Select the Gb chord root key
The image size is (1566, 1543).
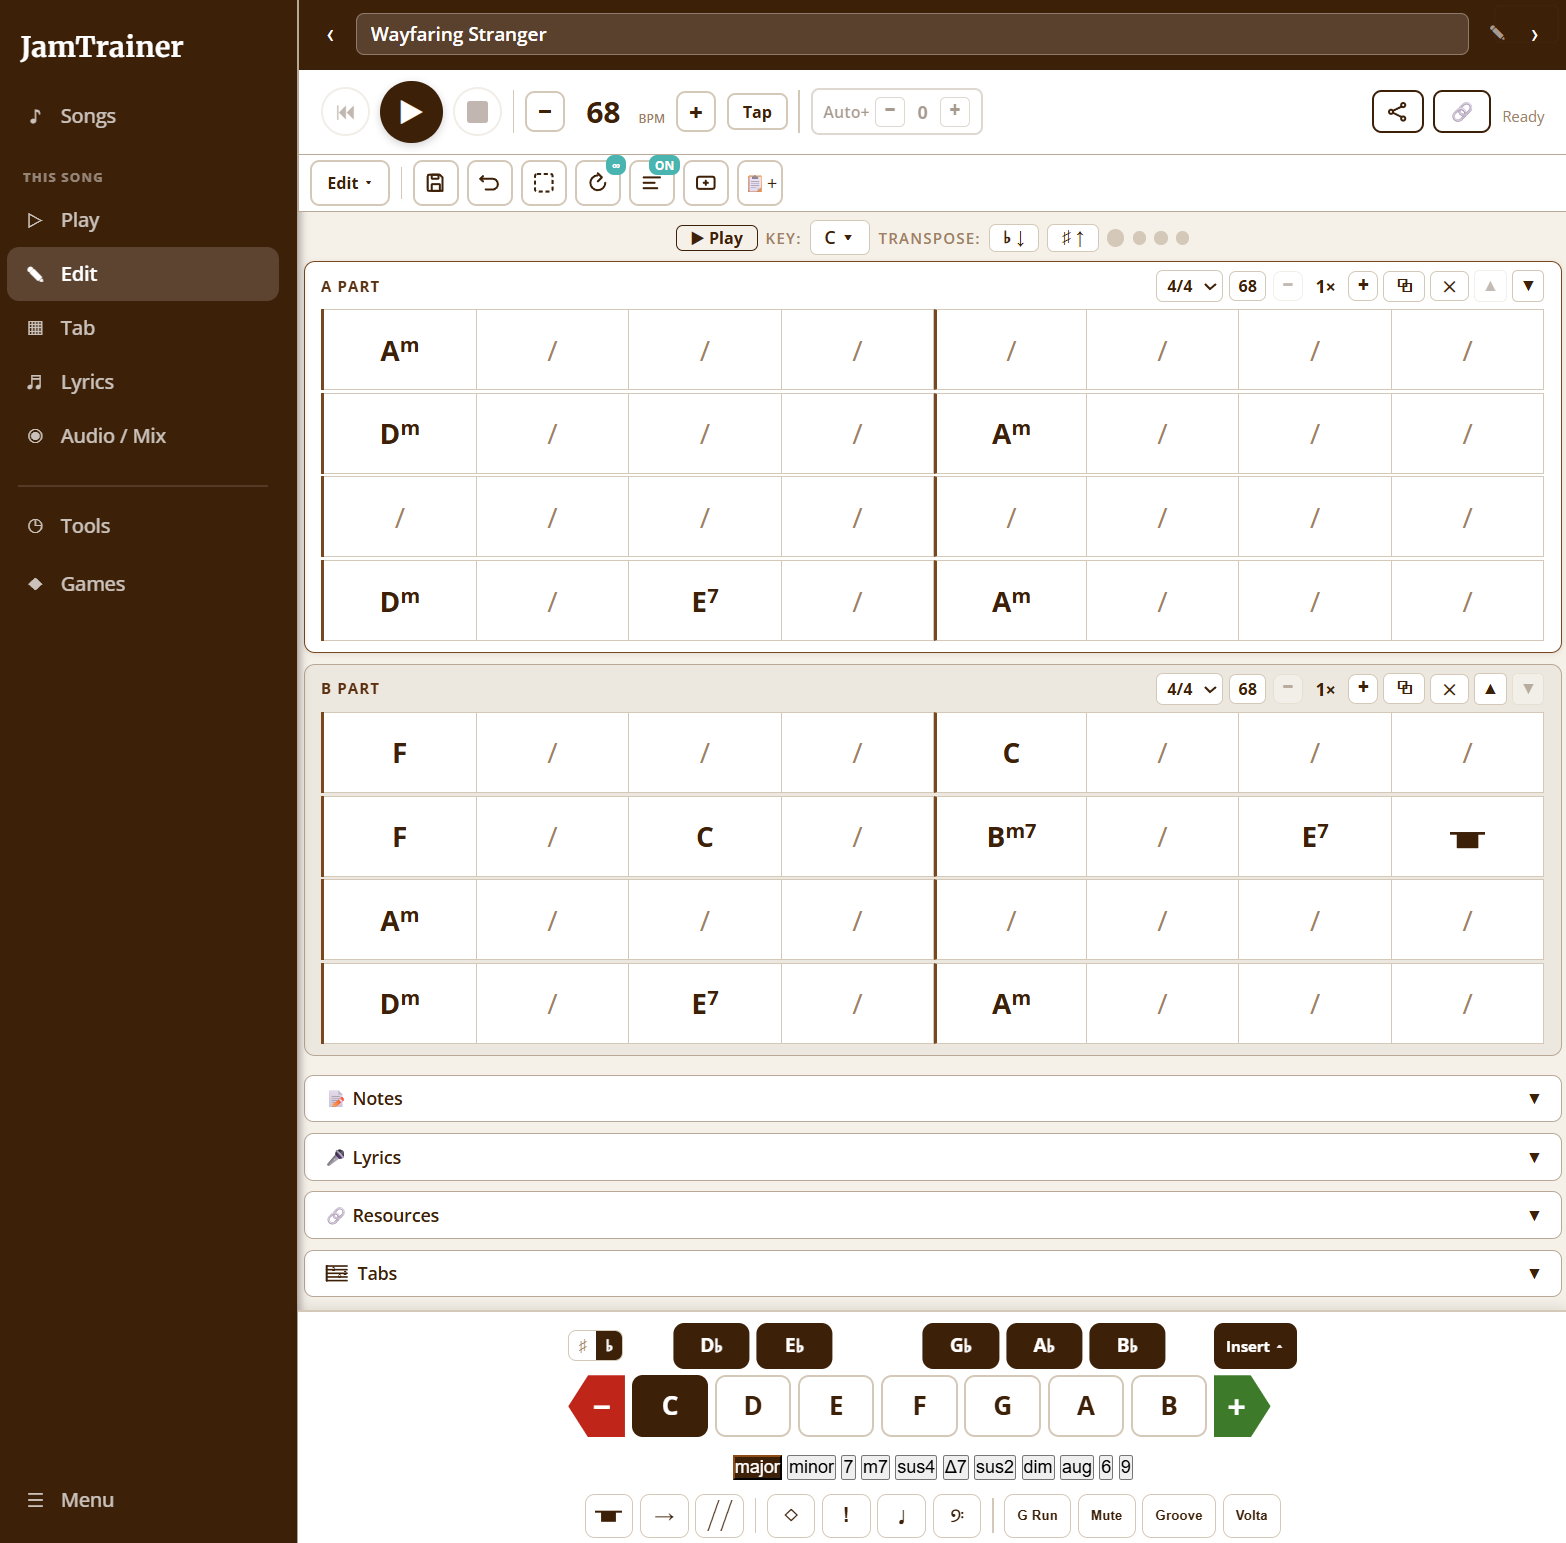click(960, 1346)
